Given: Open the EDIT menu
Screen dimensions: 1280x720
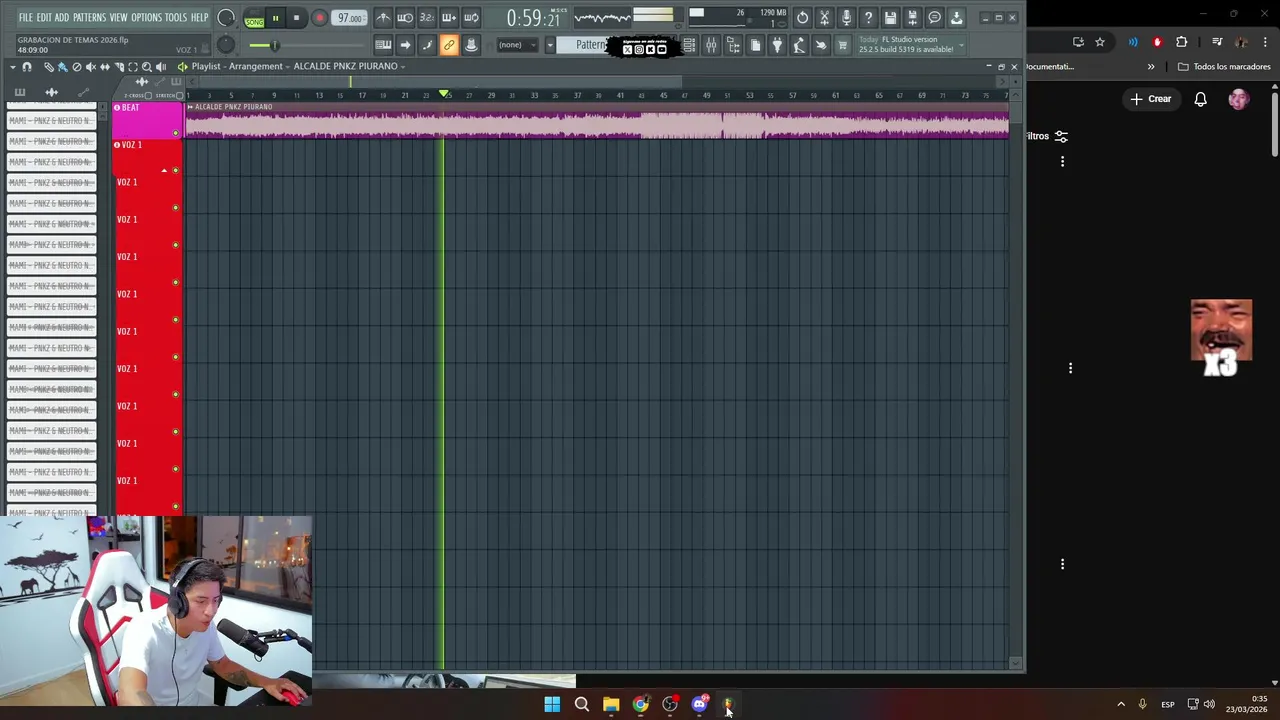Looking at the screenshot, I should pyautogui.click(x=44, y=18).
